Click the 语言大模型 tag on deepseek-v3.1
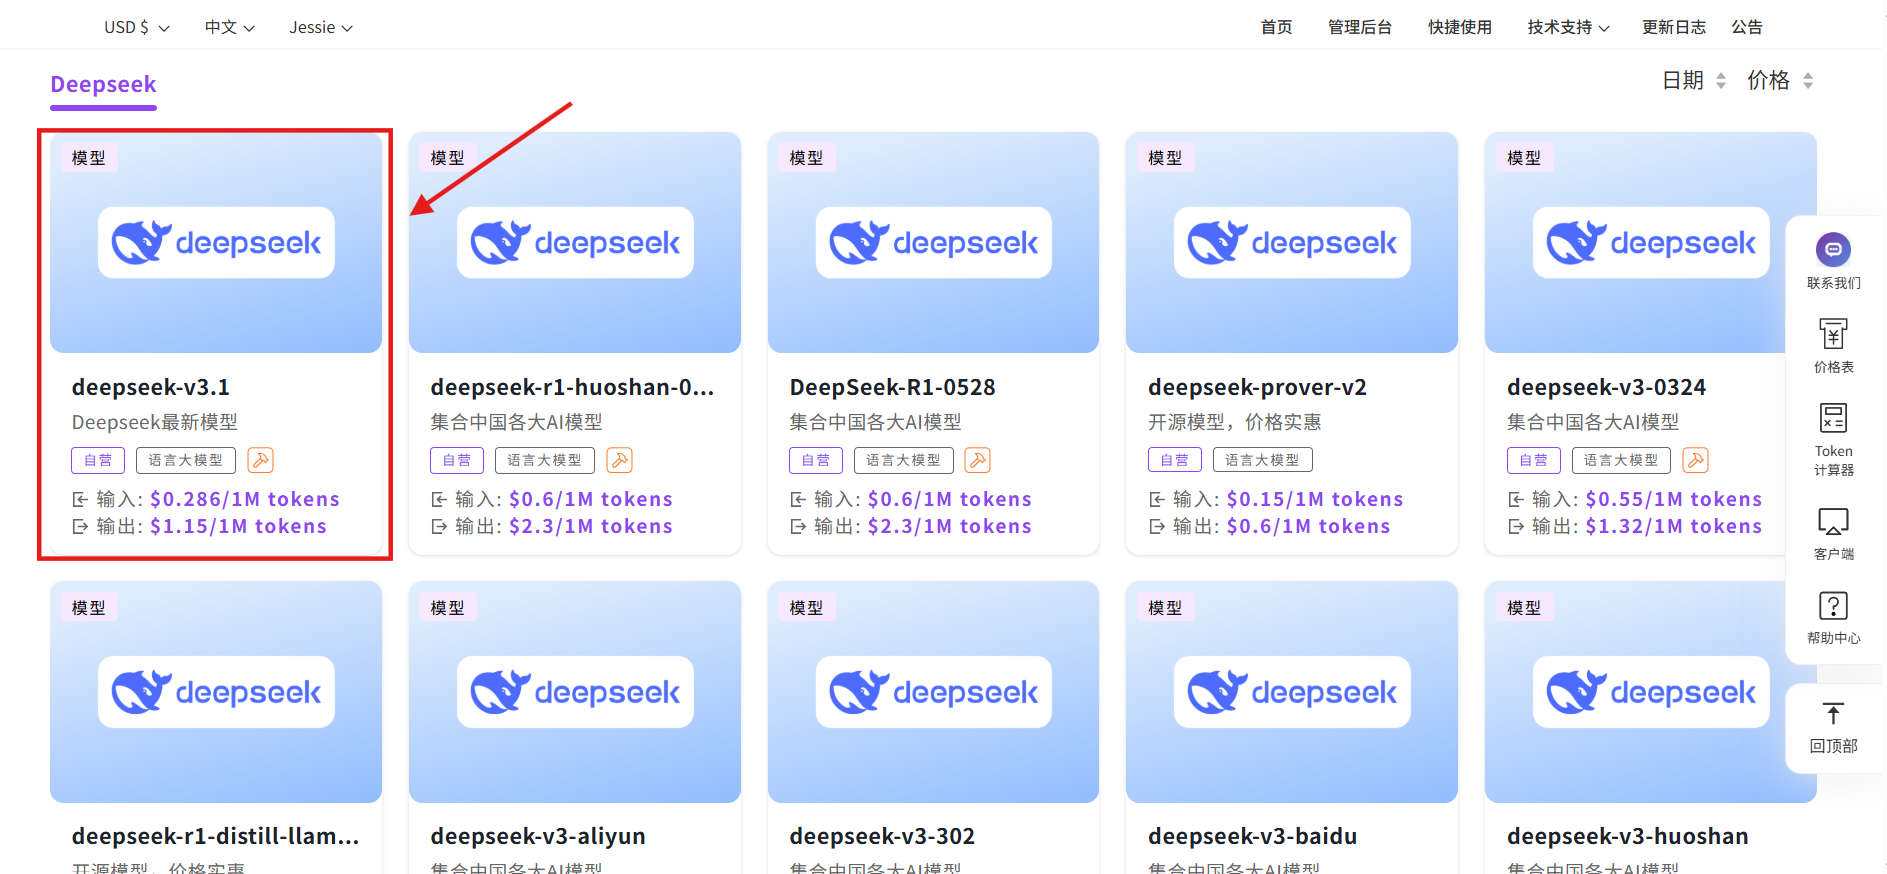 [186, 460]
